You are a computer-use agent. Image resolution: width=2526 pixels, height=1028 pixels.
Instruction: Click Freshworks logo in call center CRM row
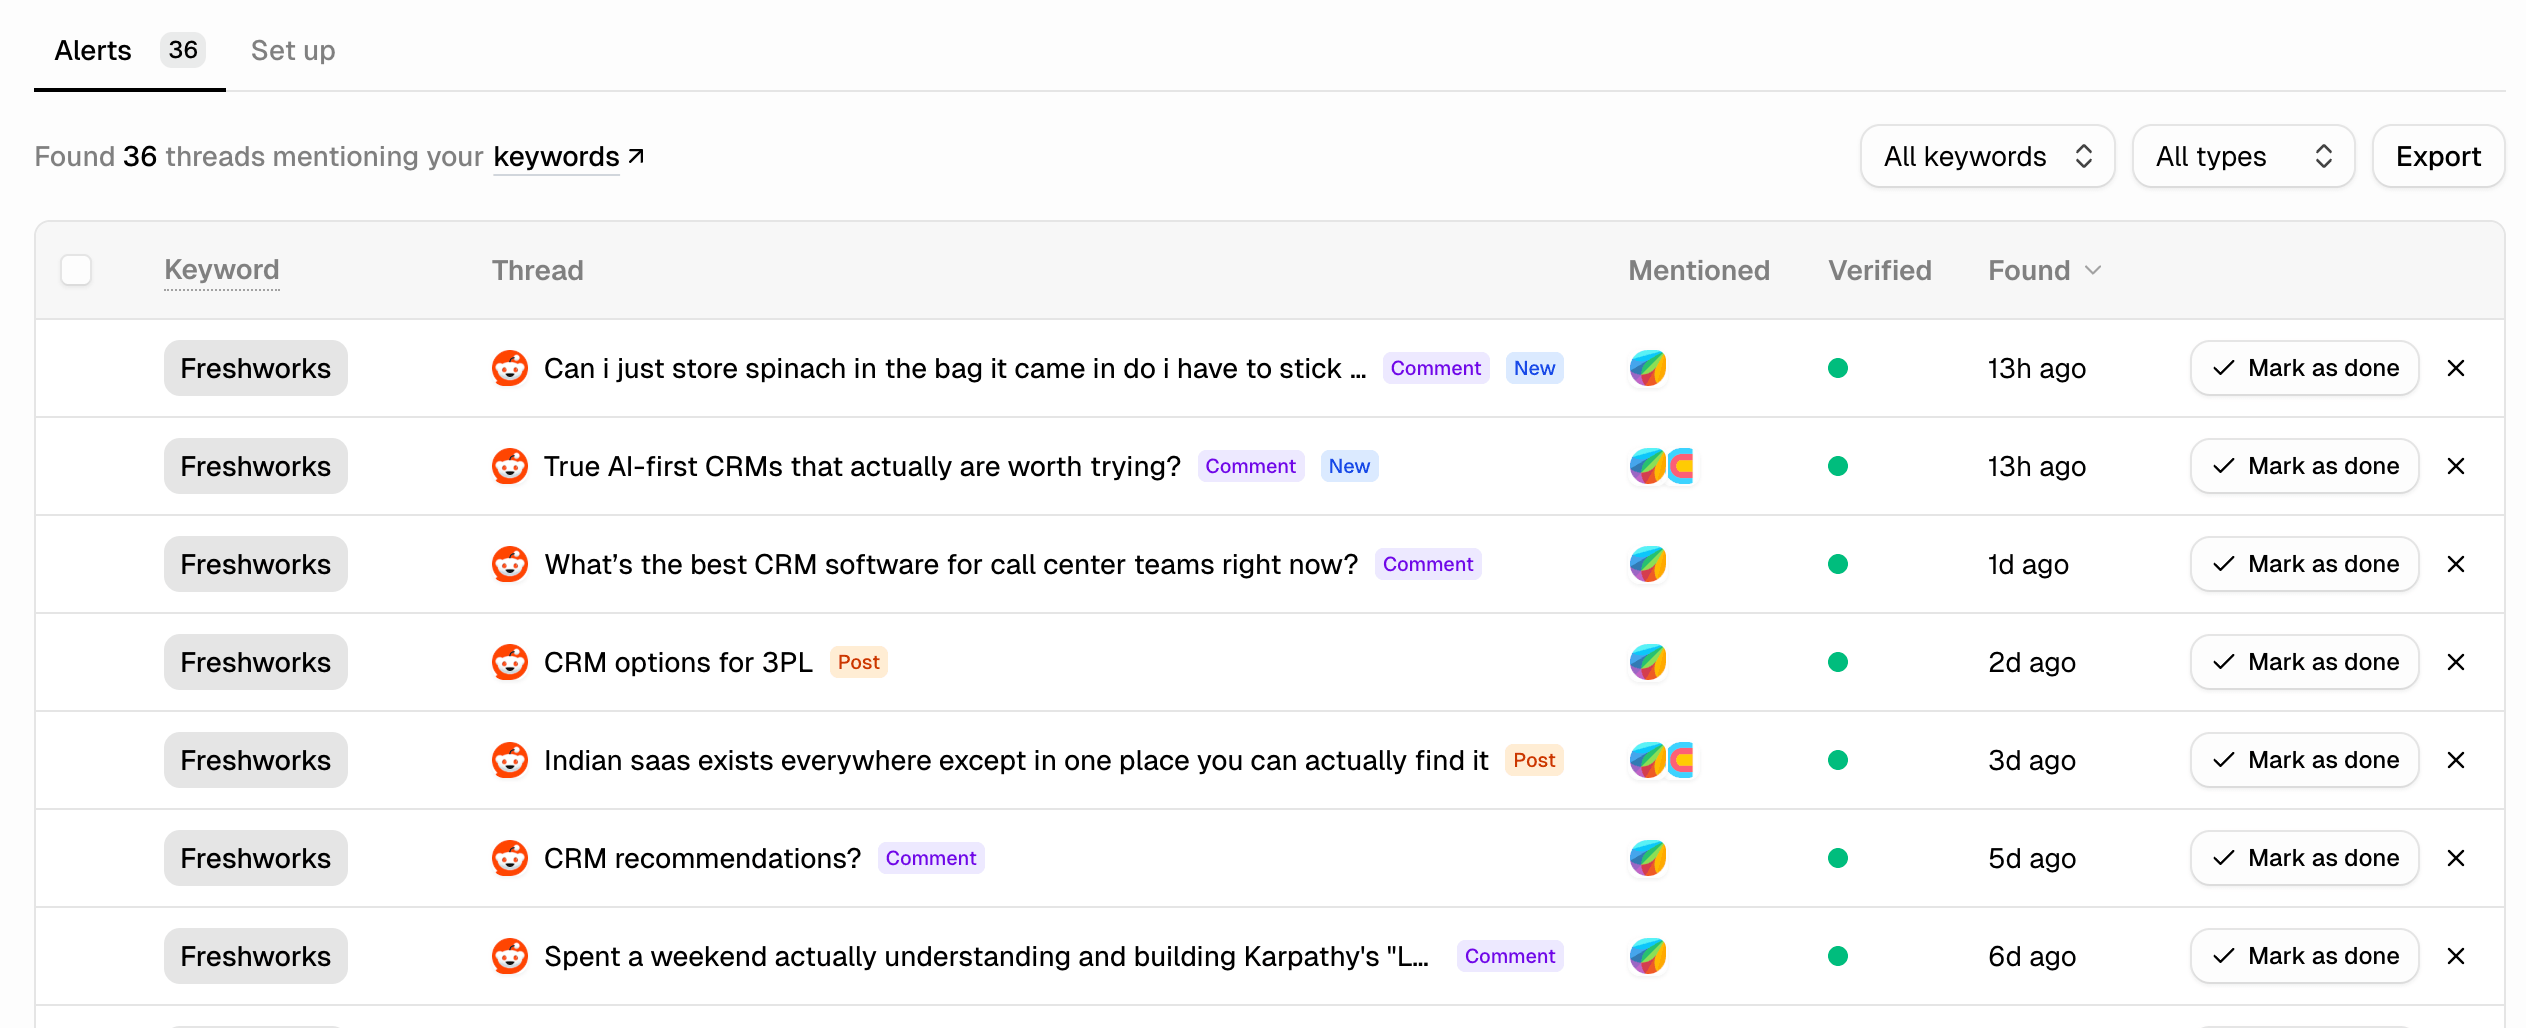[1648, 564]
